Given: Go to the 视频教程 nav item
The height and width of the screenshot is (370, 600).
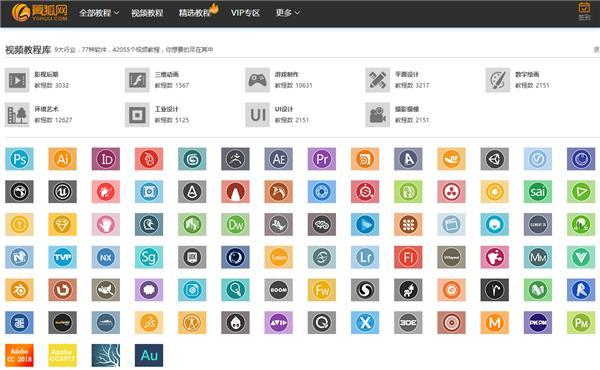Looking at the screenshot, I should click(x=147, y=13).
